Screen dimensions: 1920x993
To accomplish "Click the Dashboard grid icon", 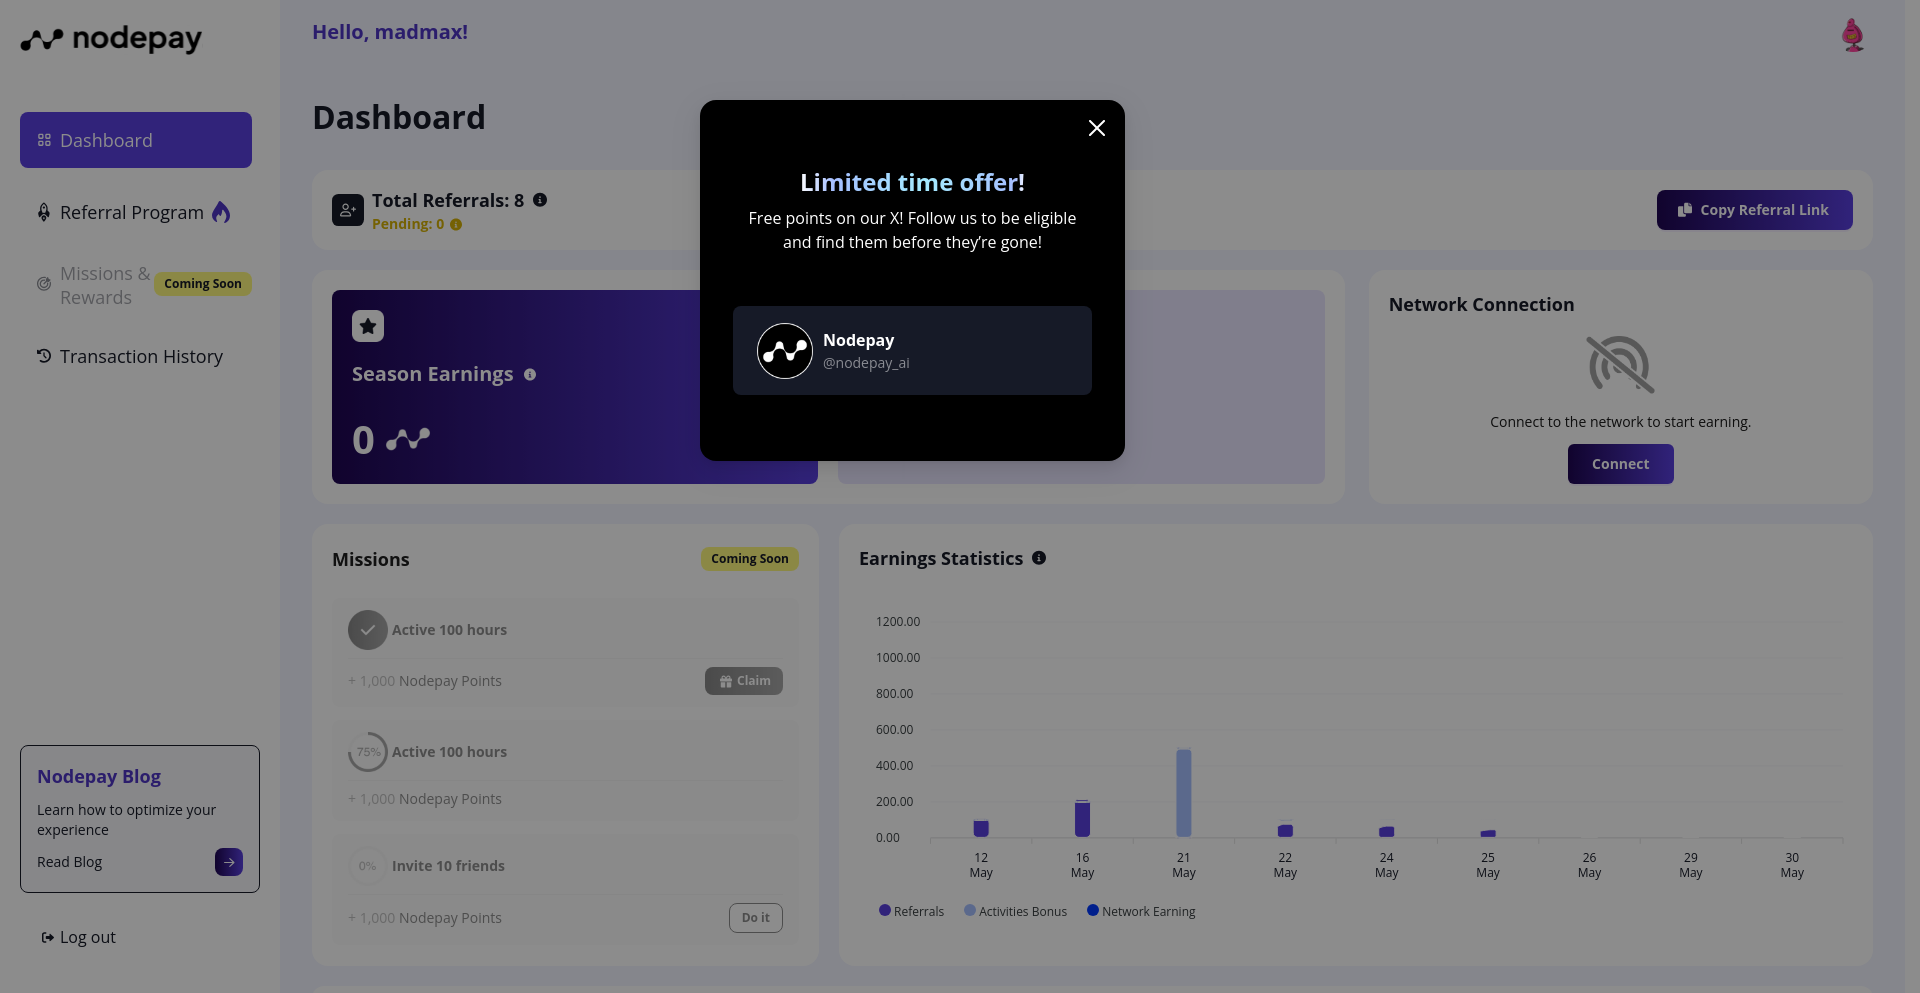I will click(44, 140).
